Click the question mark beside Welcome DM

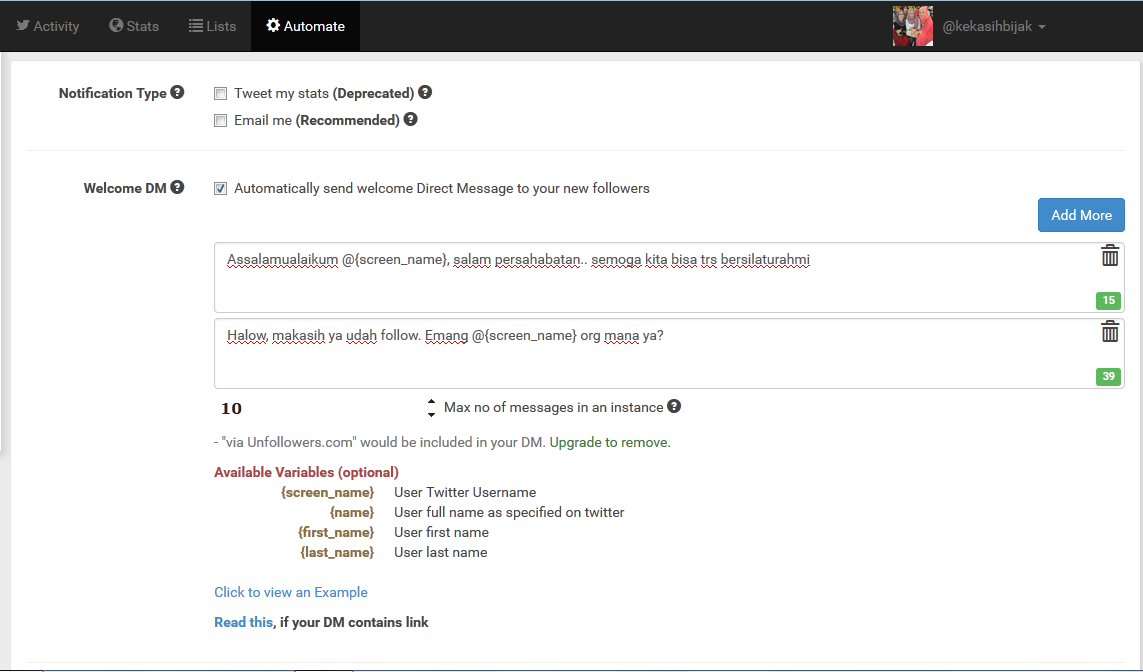[177, 187]
